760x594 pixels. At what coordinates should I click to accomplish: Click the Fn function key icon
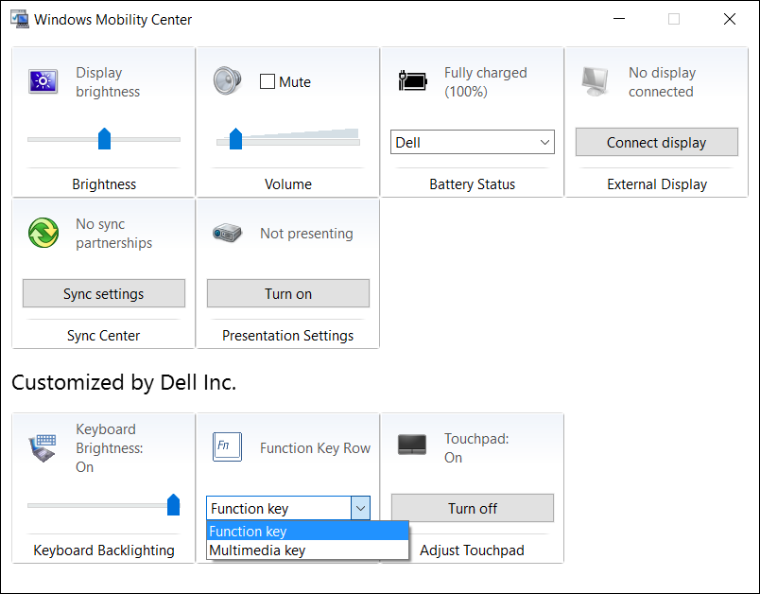tap(227, 447)
